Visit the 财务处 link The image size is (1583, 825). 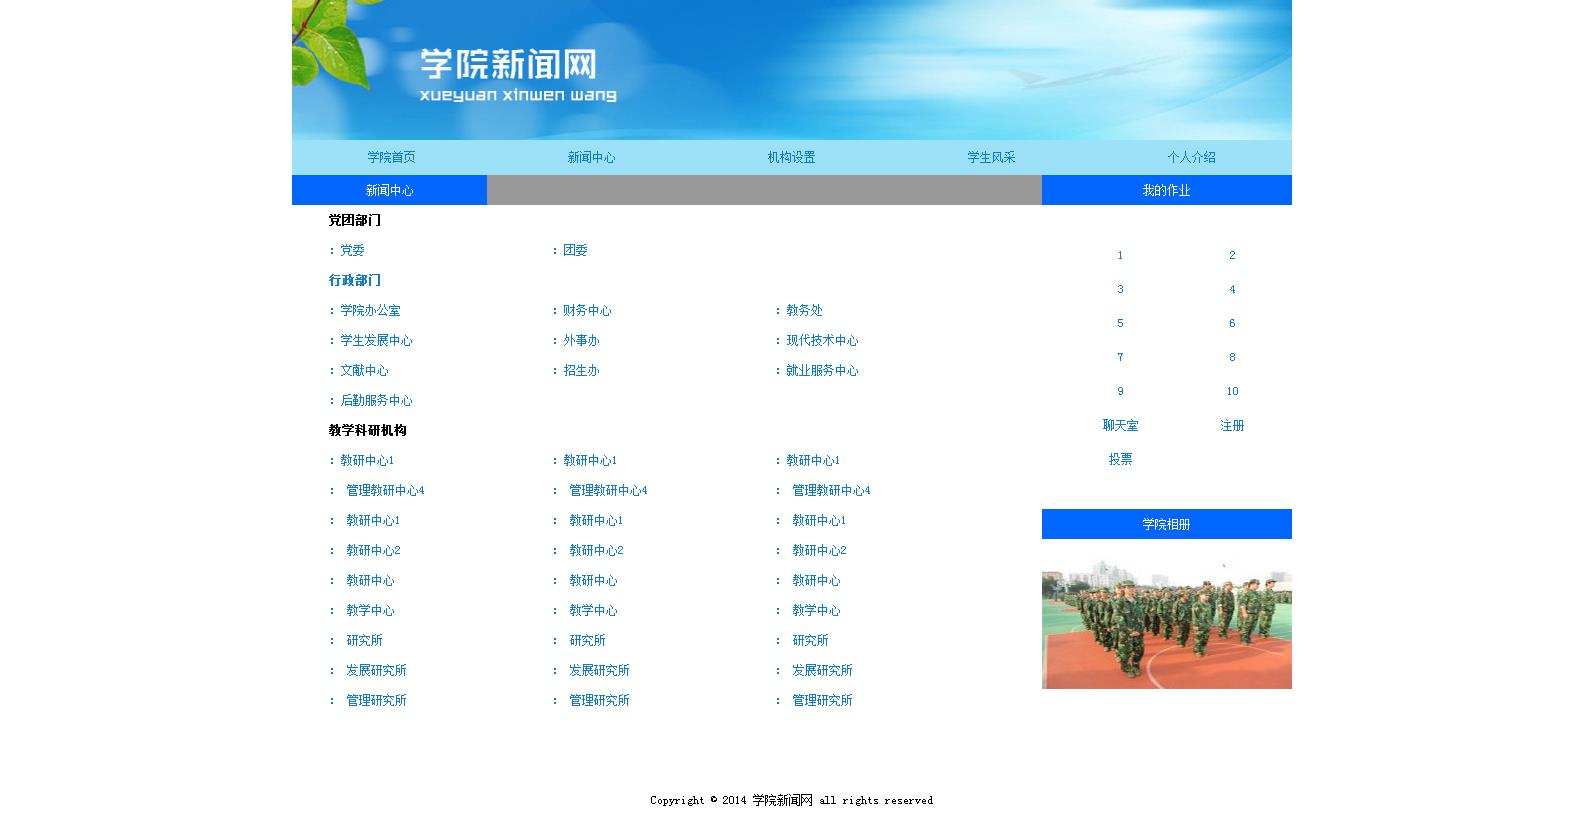[x=586, y=310]
